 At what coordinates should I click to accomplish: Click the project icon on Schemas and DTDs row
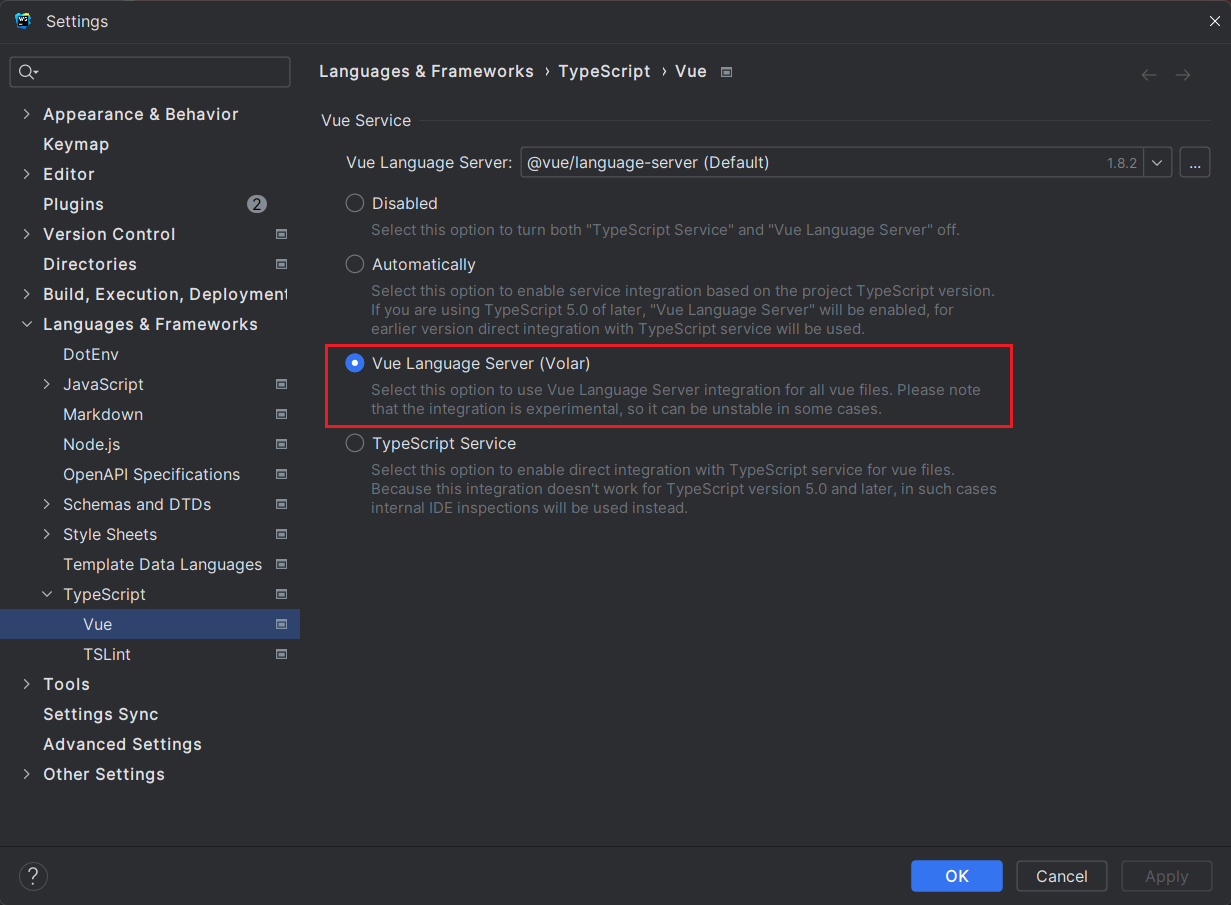[281, 504]
